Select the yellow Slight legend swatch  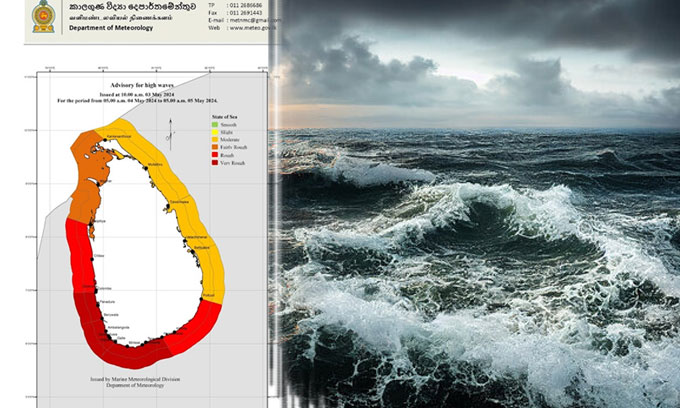coord(215,132)
